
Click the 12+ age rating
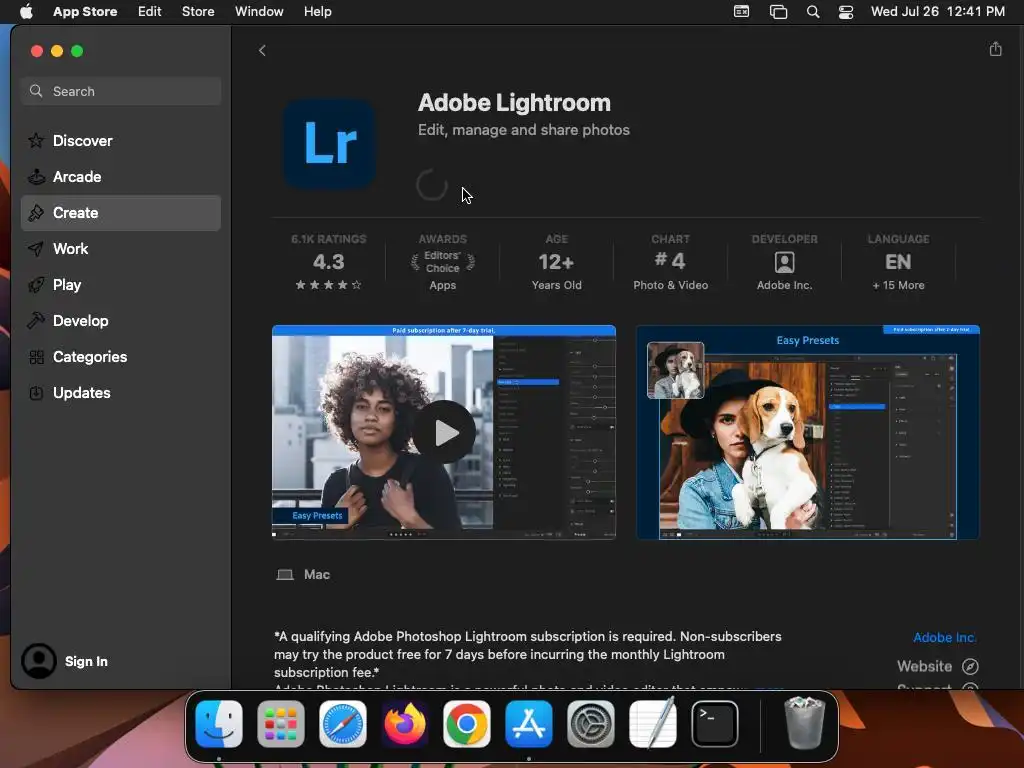click(x=556, y=262)
